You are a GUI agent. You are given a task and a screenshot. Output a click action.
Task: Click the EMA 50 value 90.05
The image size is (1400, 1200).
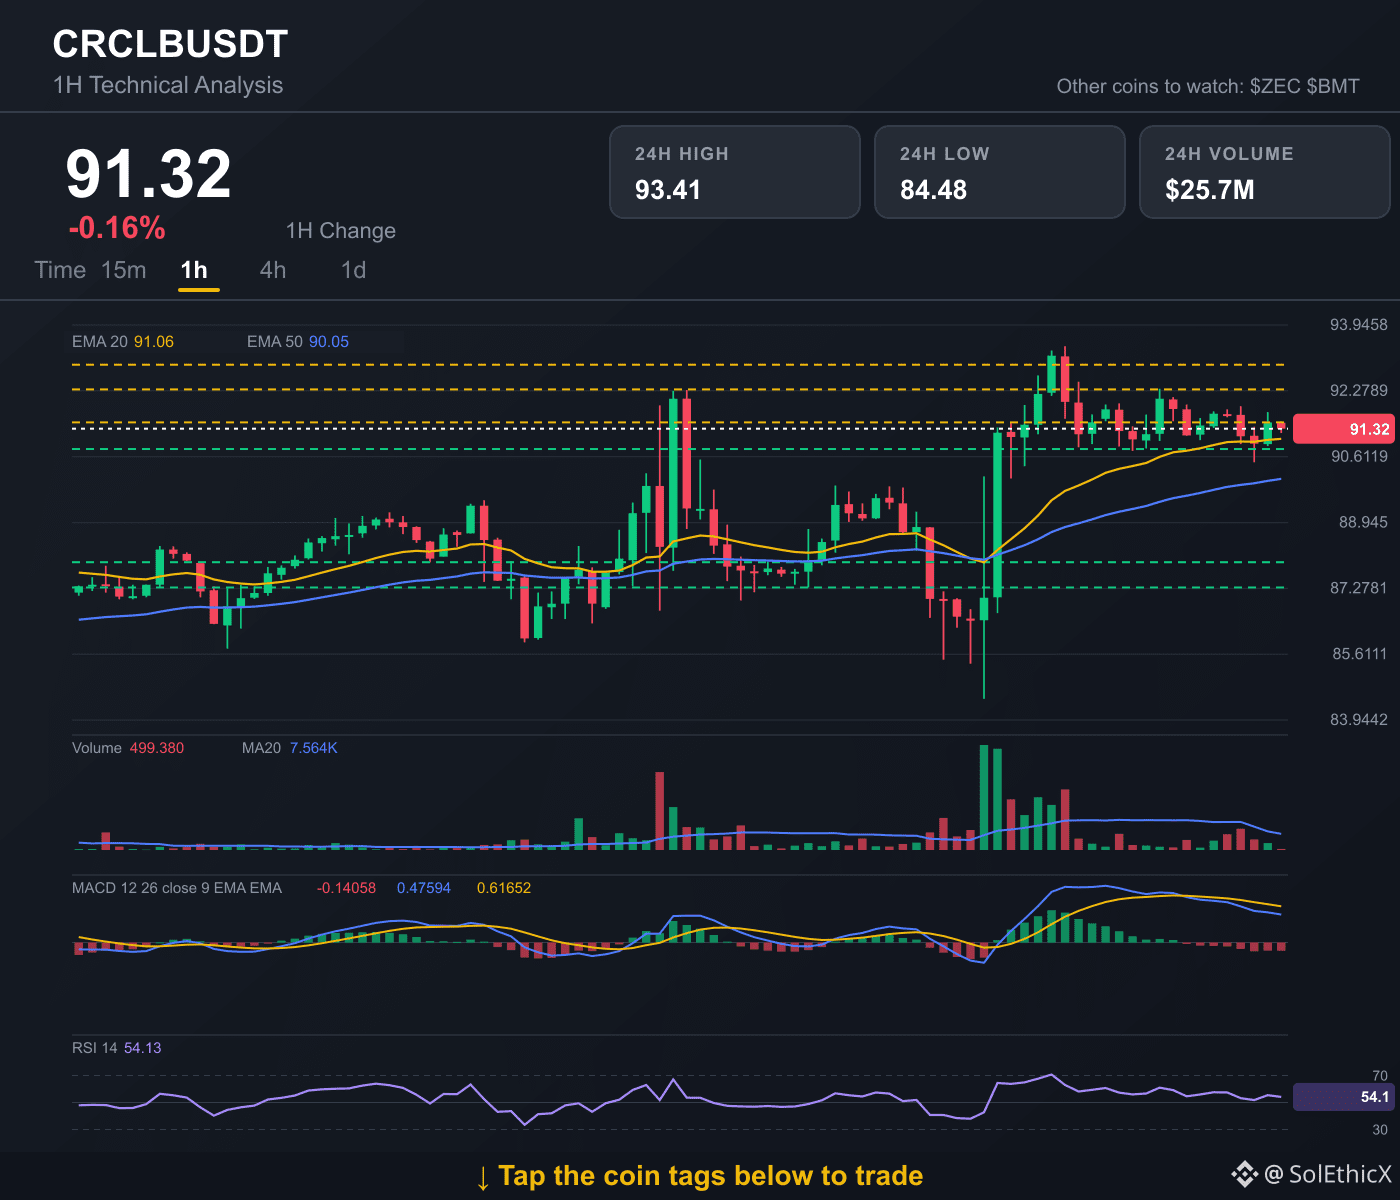coord(329,342)
